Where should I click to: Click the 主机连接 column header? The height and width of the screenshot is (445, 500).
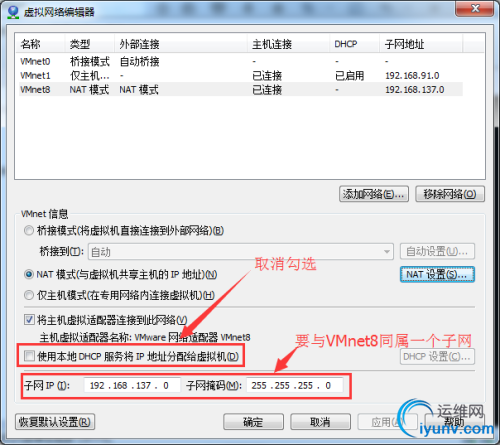pos(288,44)
